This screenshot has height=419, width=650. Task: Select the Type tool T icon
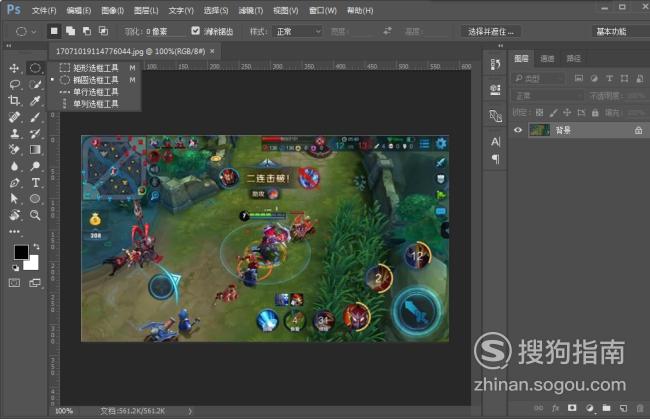pyautogui.click(x=36, y=182)
